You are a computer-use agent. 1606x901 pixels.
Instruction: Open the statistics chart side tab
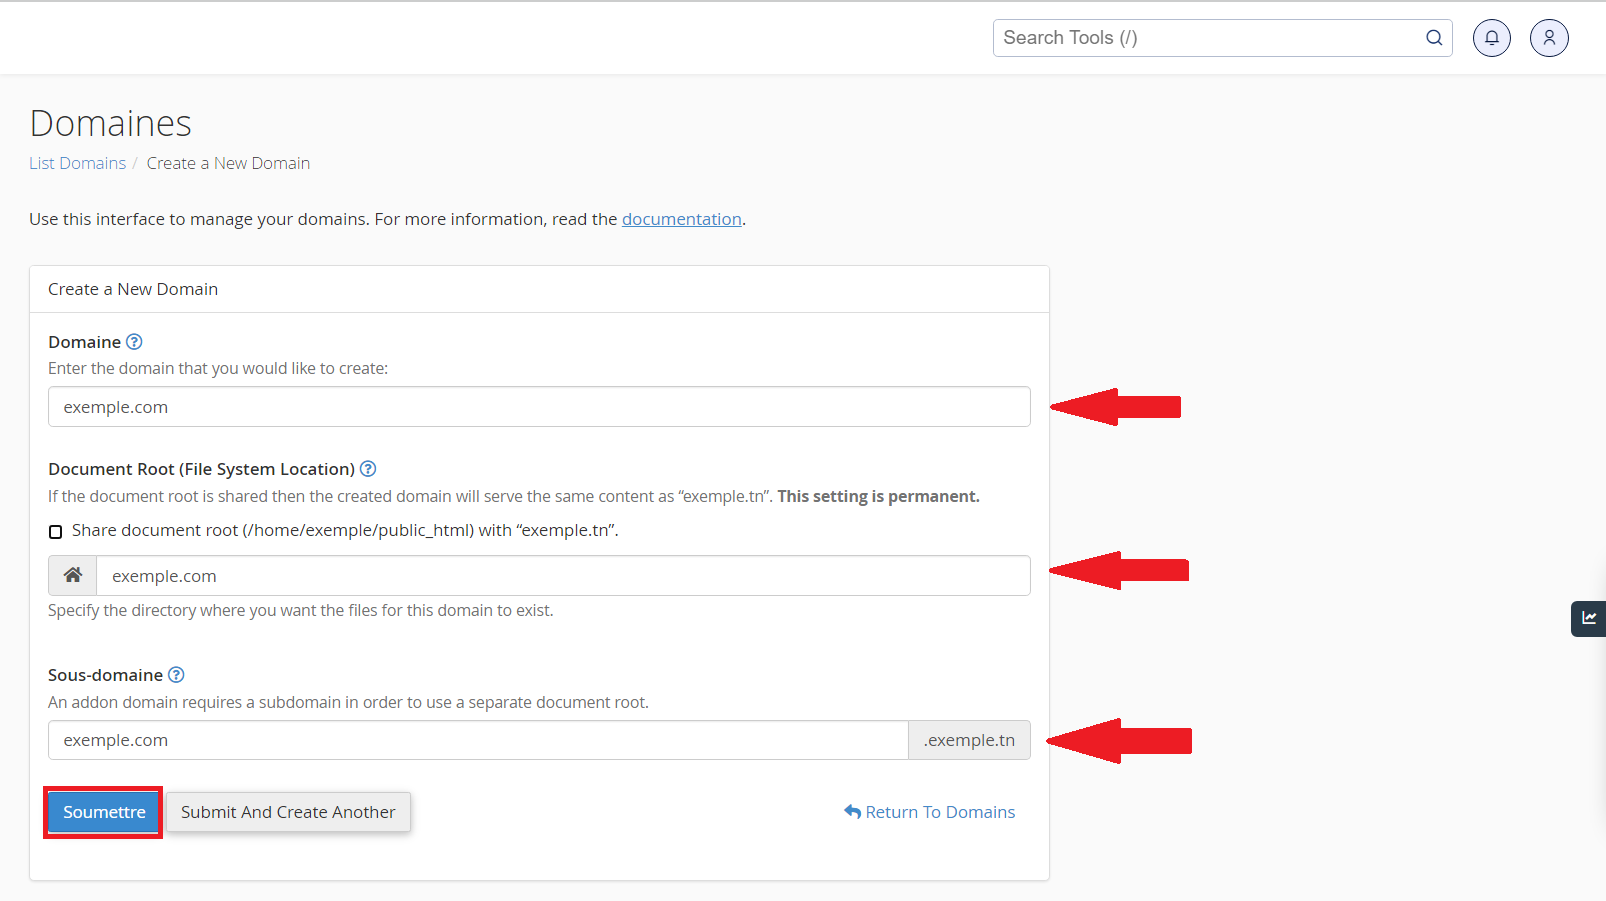[x=1588, y=618]
